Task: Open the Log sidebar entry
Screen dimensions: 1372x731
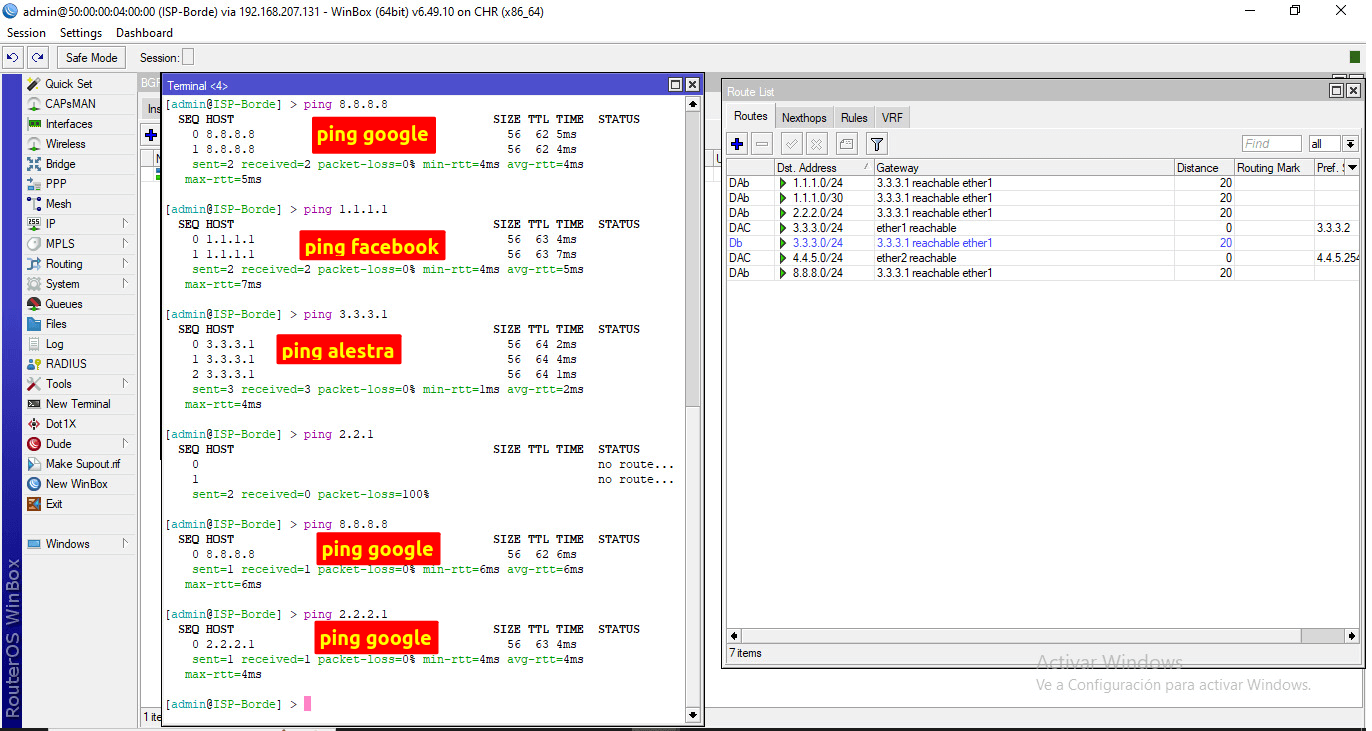Action: click(x=54, y=344)
